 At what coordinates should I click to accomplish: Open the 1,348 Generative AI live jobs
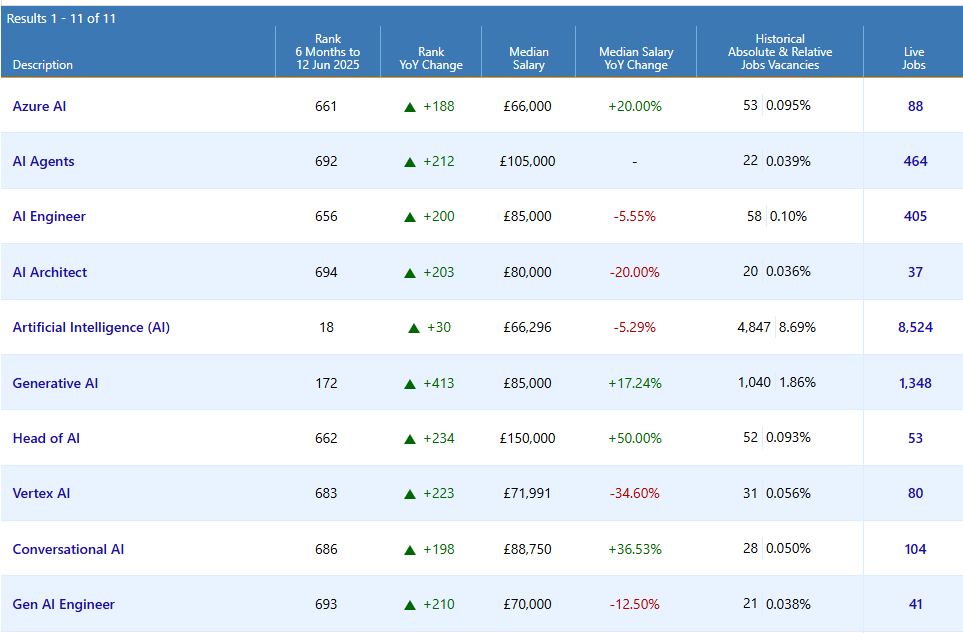point(915,383)
